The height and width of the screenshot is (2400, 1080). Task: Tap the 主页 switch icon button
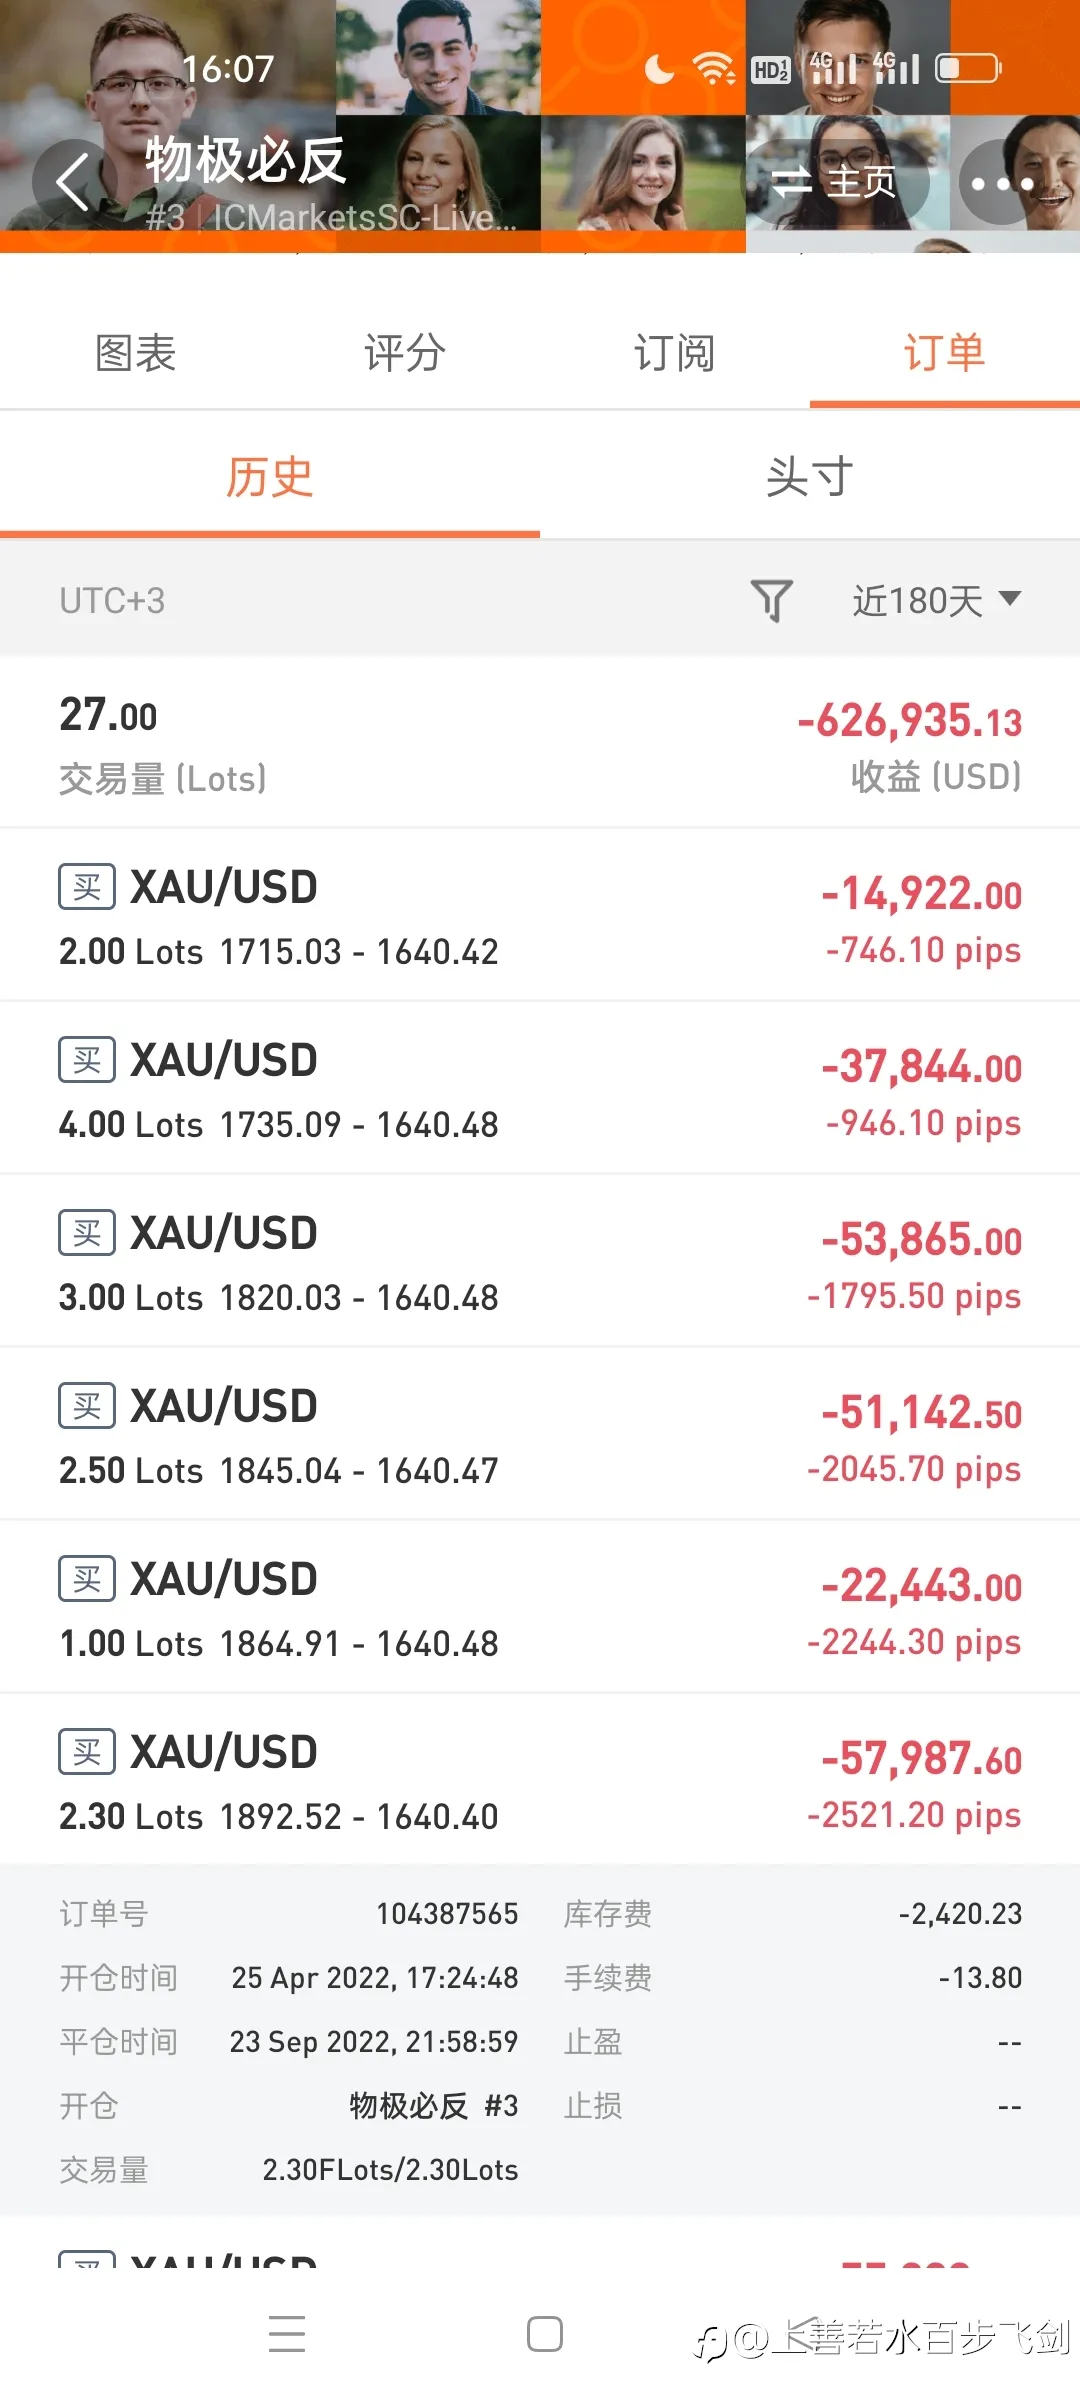(x=836, y=182)
